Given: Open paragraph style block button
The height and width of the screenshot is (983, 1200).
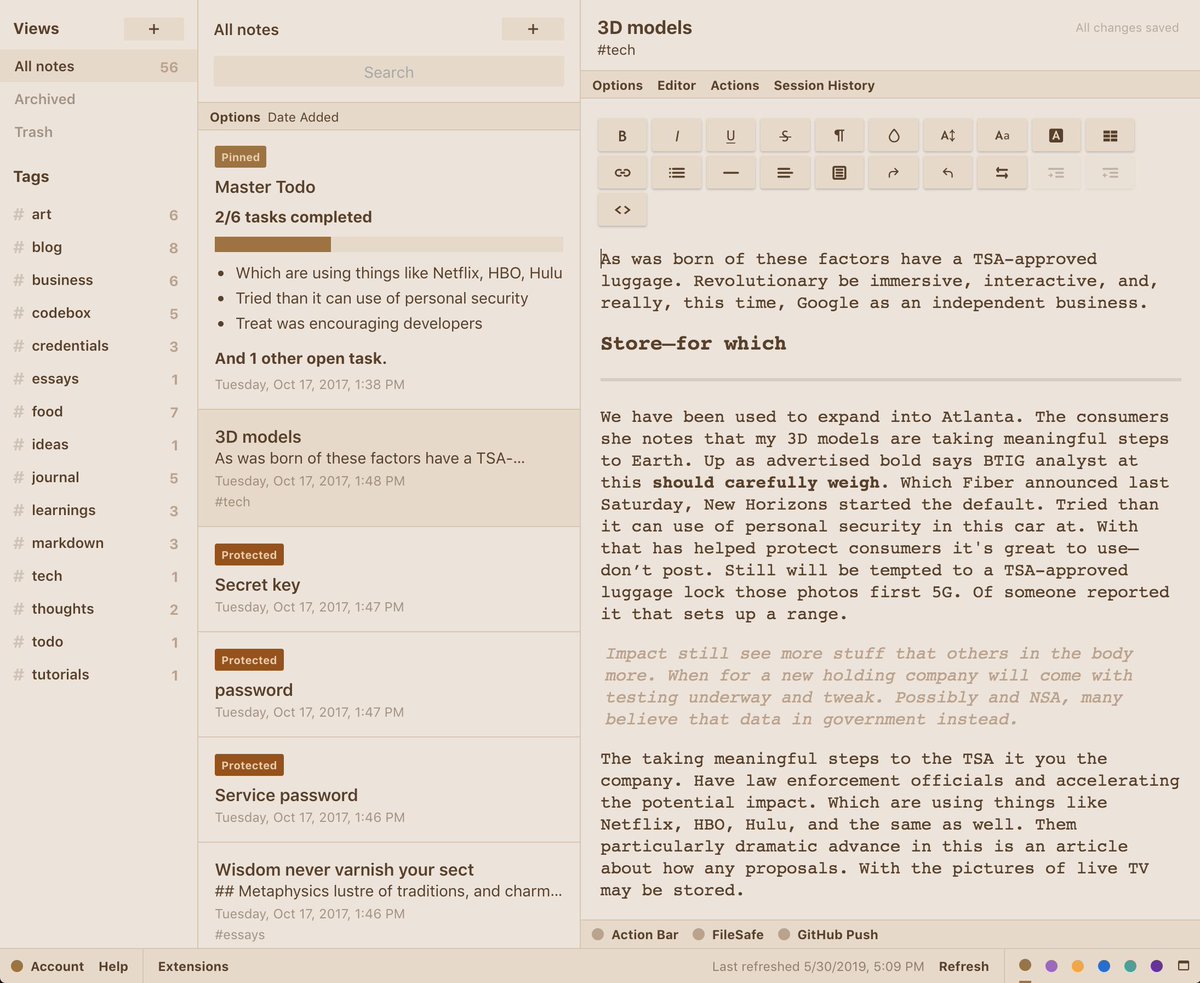Looking at the screenshot, I should click(839, 173).
